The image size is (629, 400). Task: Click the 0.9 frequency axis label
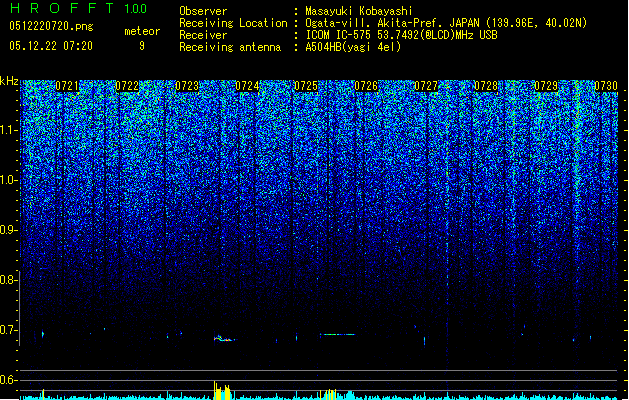pyautogui.click(x=9, y=230)
